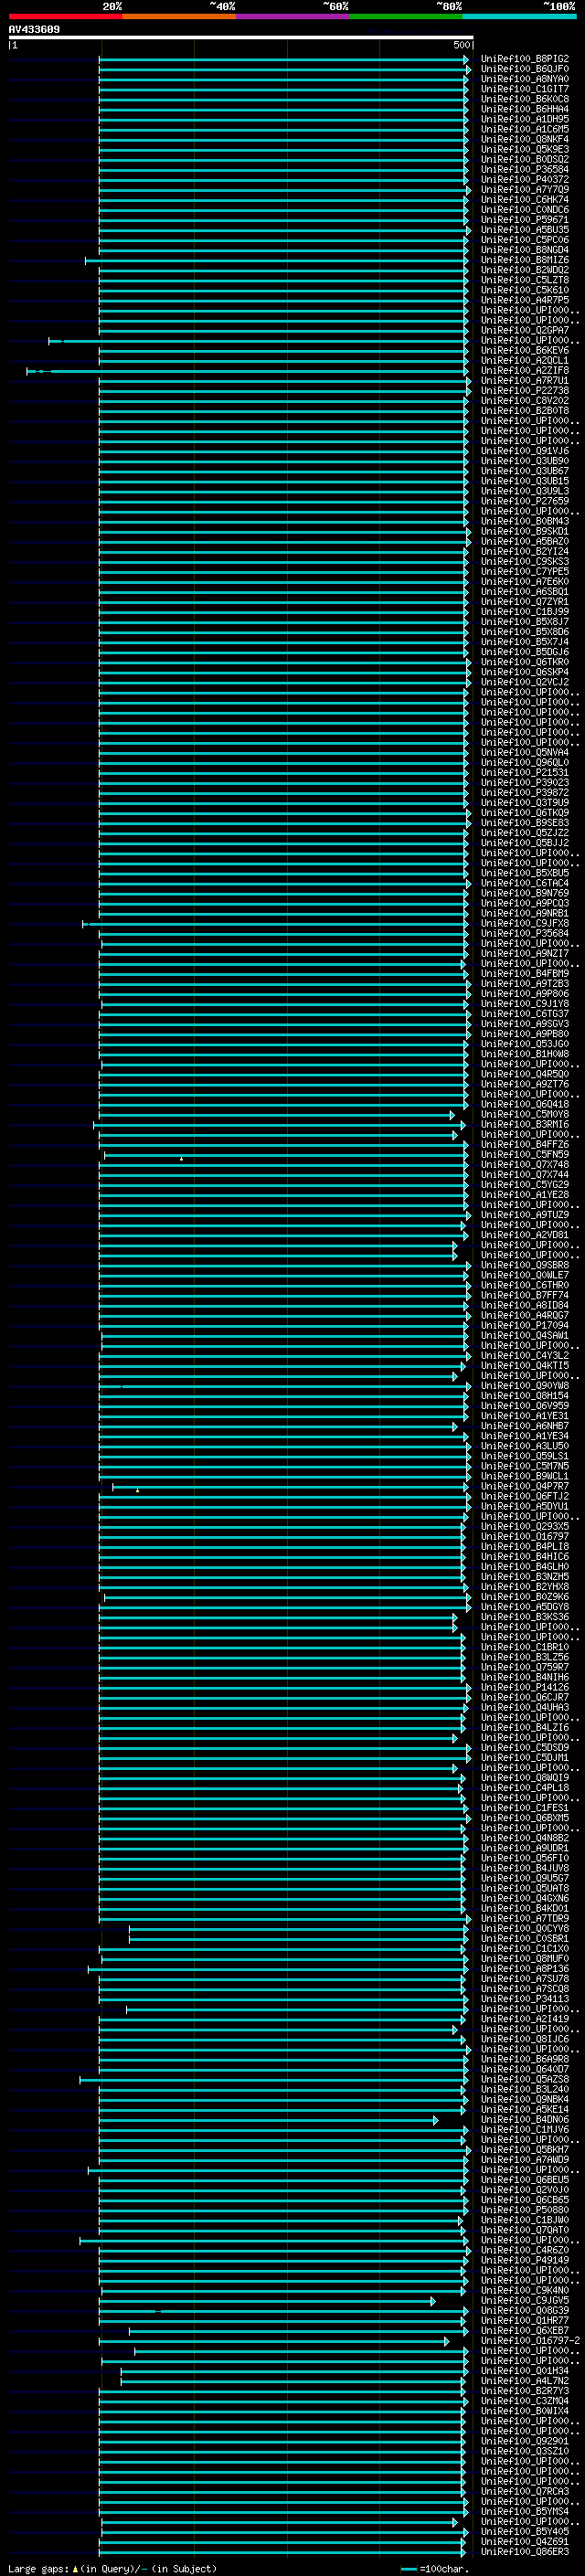The width and height of the screenshot is (585, 2576).
Task: Select the UniRef100_A7Y7Q9 entry
Action: (x=525, y=190)
